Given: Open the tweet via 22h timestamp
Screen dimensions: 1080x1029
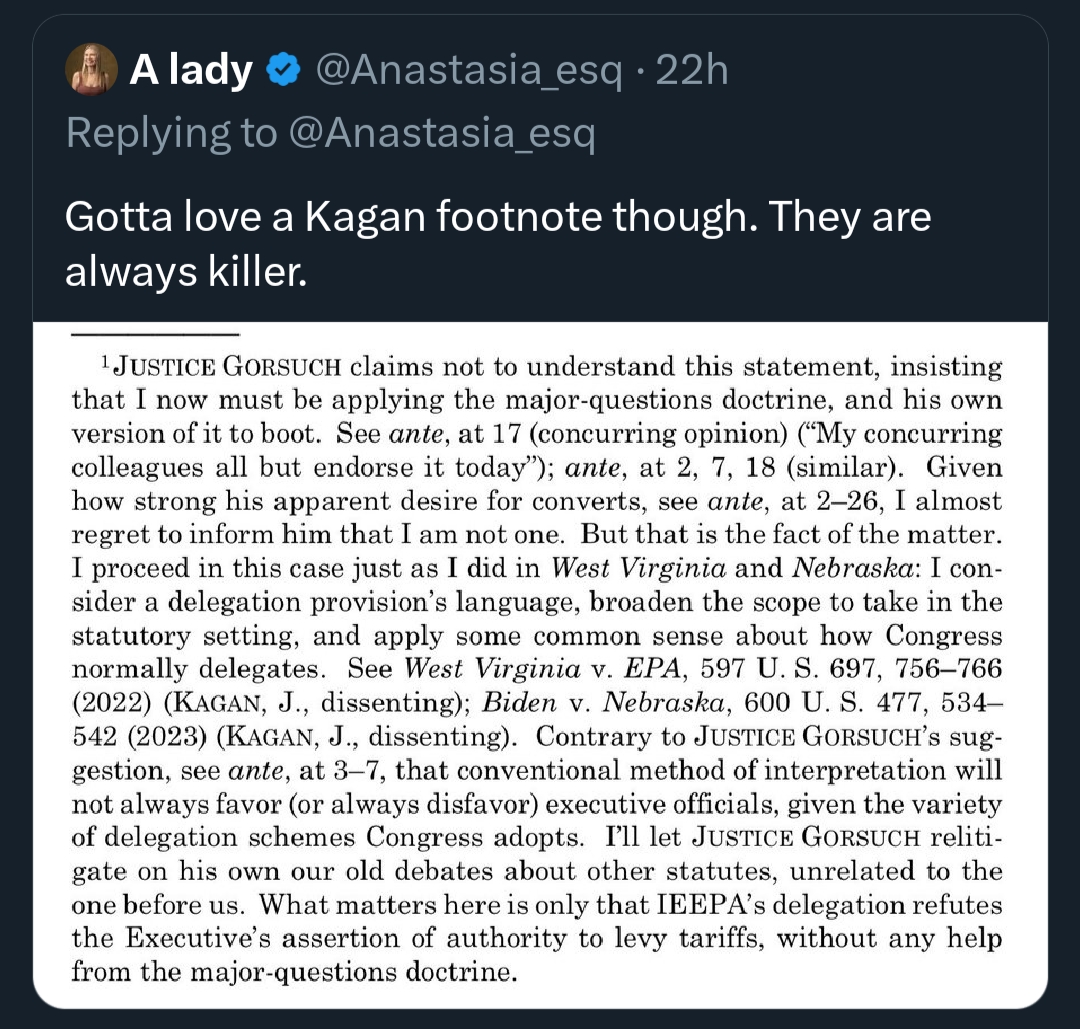Looking at the screenshot, I should point(691,70).
